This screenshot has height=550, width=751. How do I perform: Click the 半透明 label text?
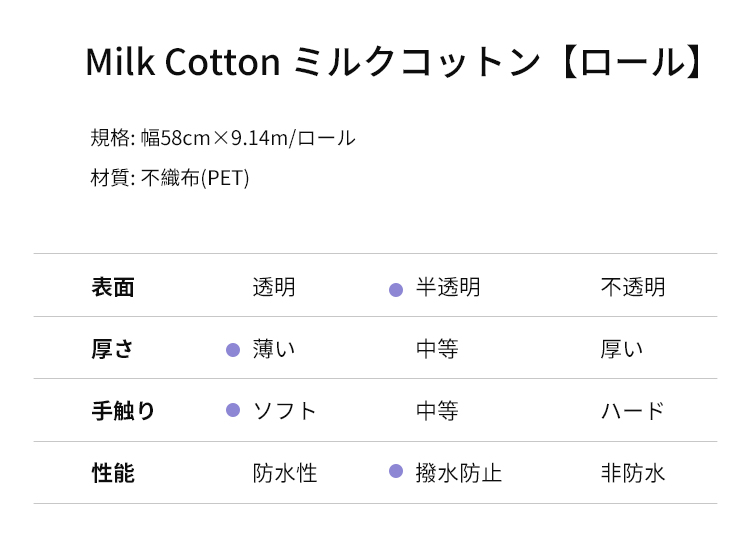[448, 287]
